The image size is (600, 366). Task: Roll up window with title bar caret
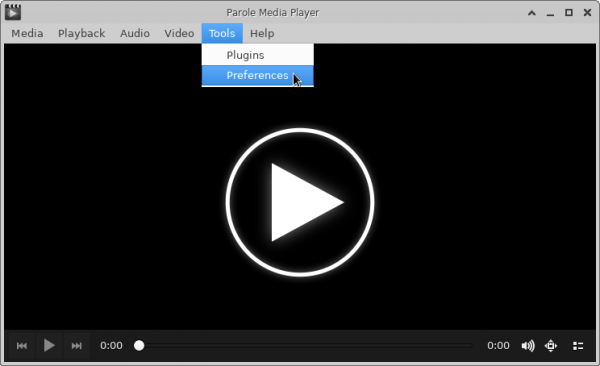coord(532,13)
